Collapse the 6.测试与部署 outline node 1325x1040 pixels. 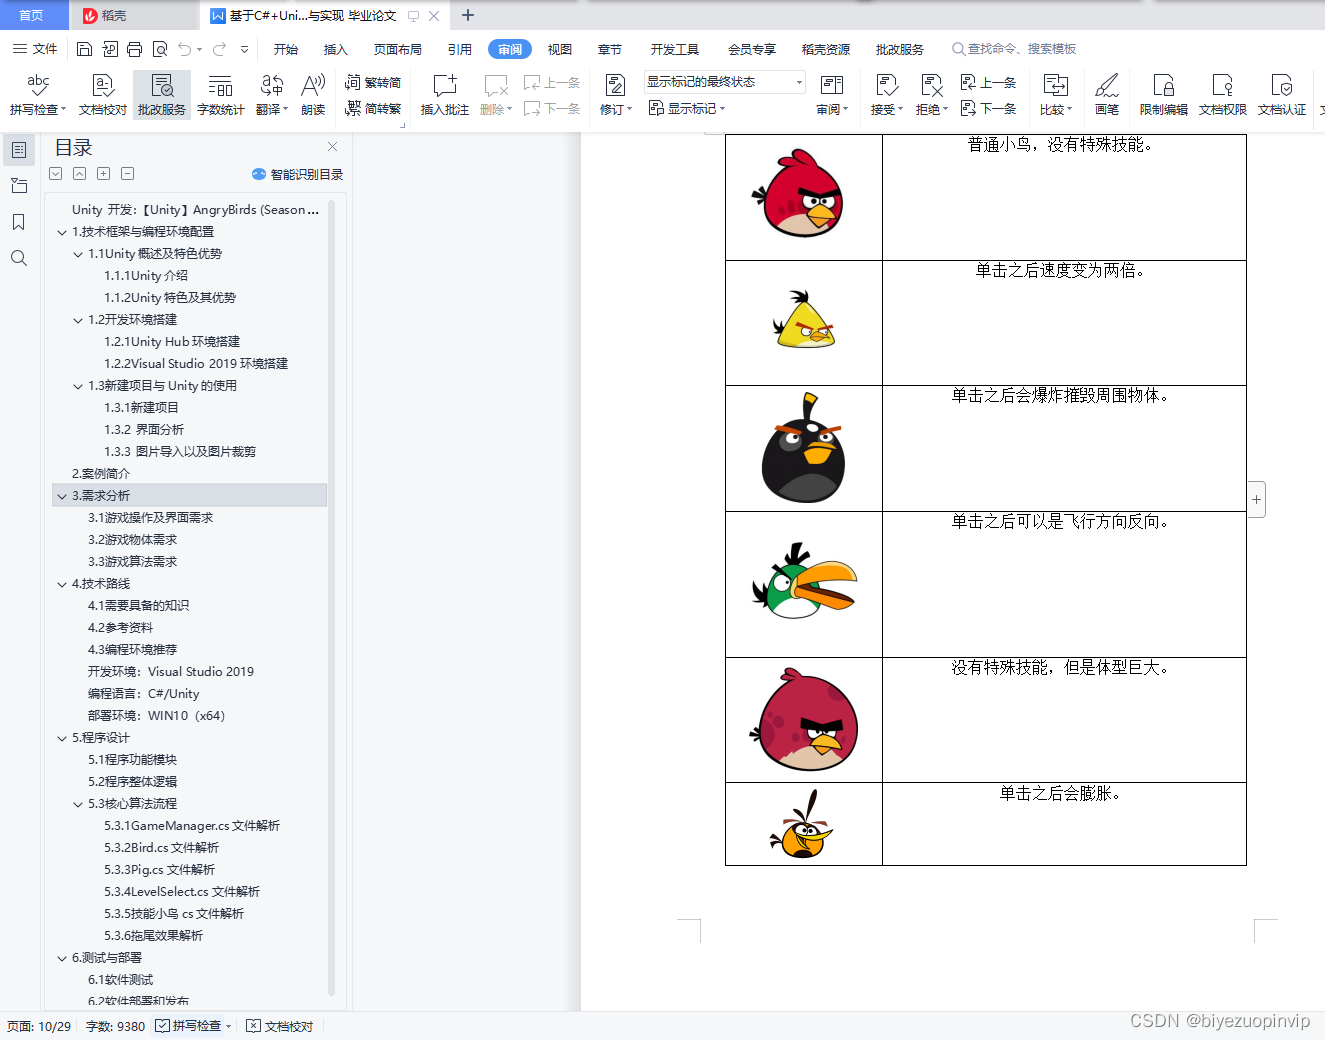[x=62, y=958]
